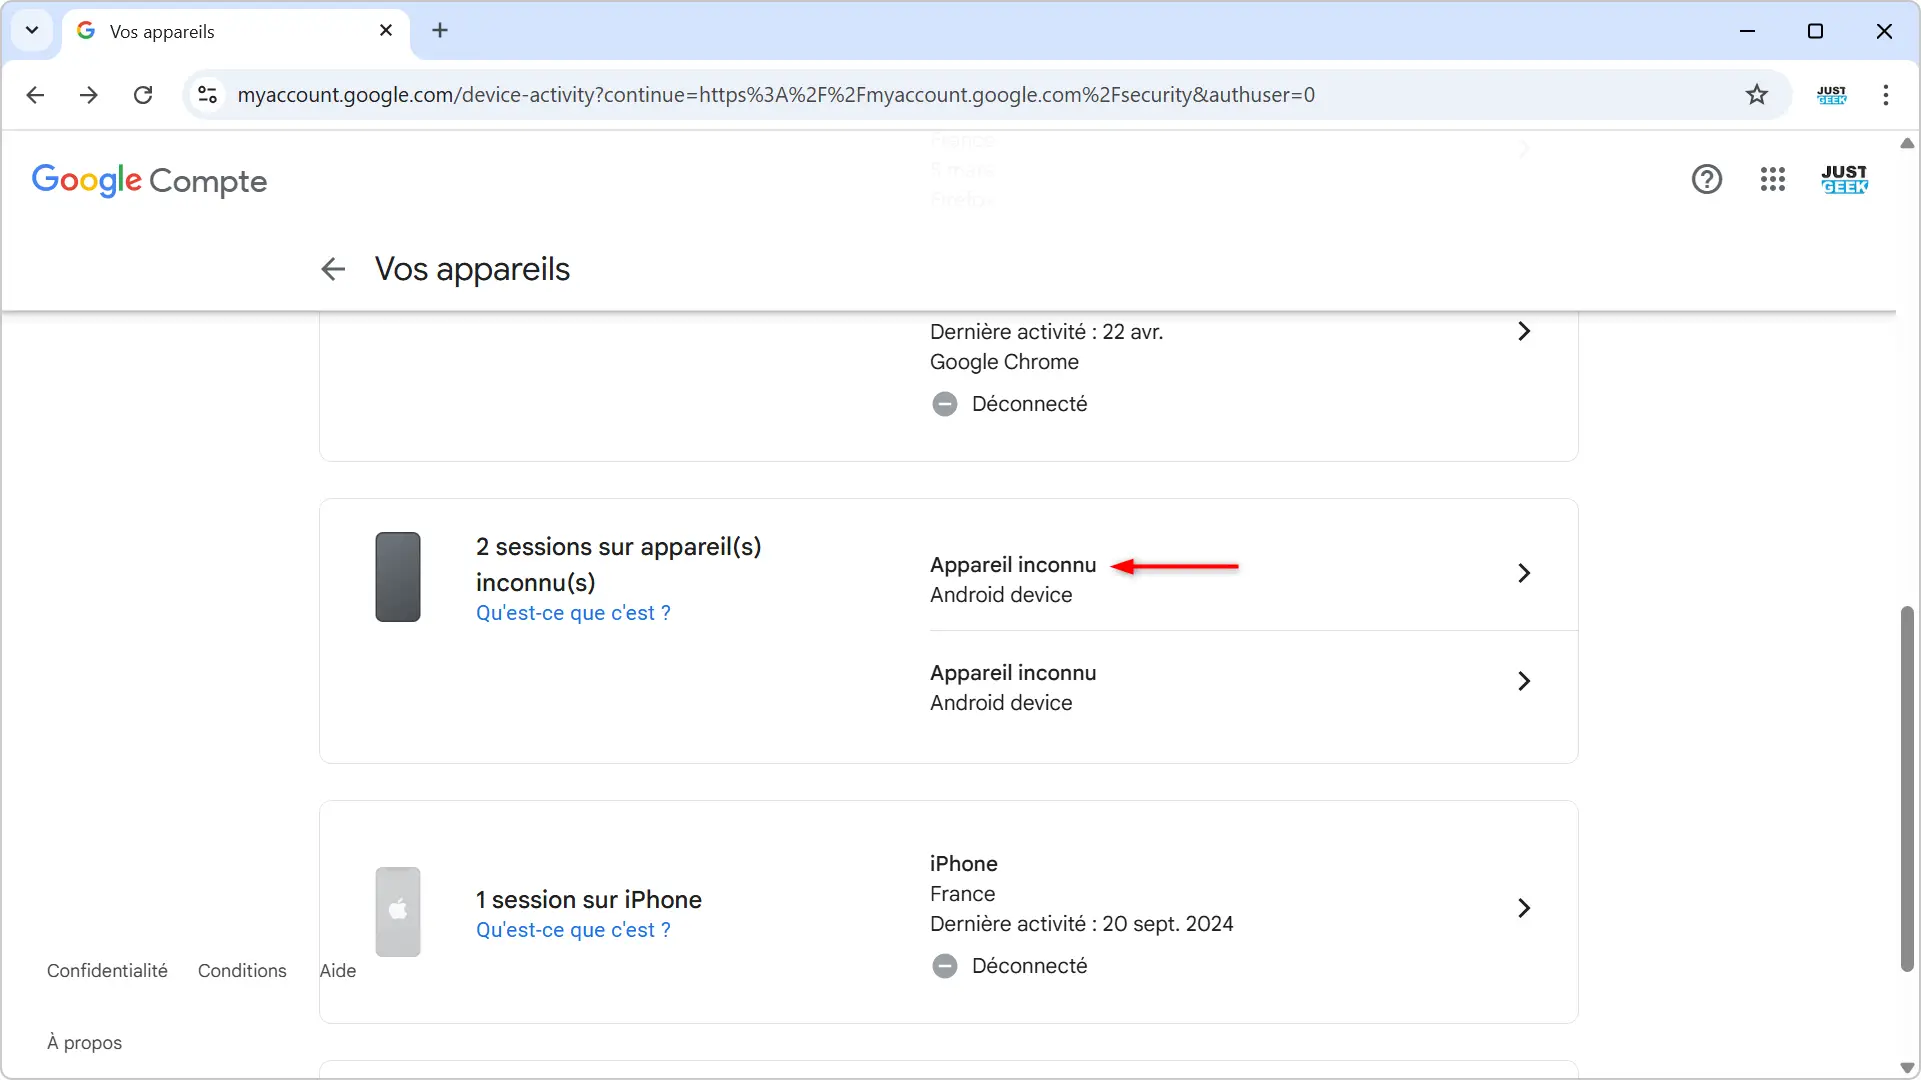Bookmark this page with the star icon
Screen dimensions: 1921x1080
tap(1757, 95)
